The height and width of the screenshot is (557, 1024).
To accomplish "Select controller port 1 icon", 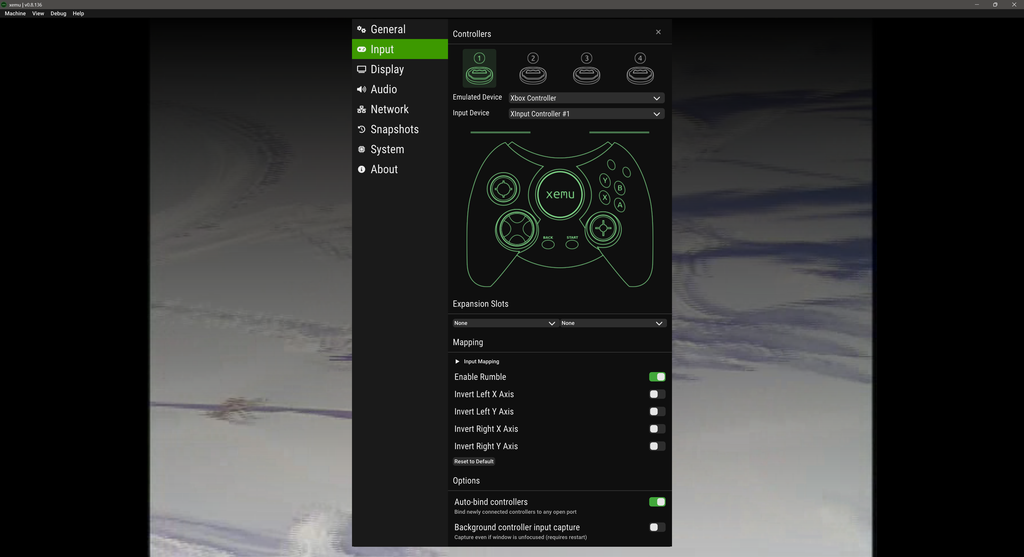I will 479,68.
